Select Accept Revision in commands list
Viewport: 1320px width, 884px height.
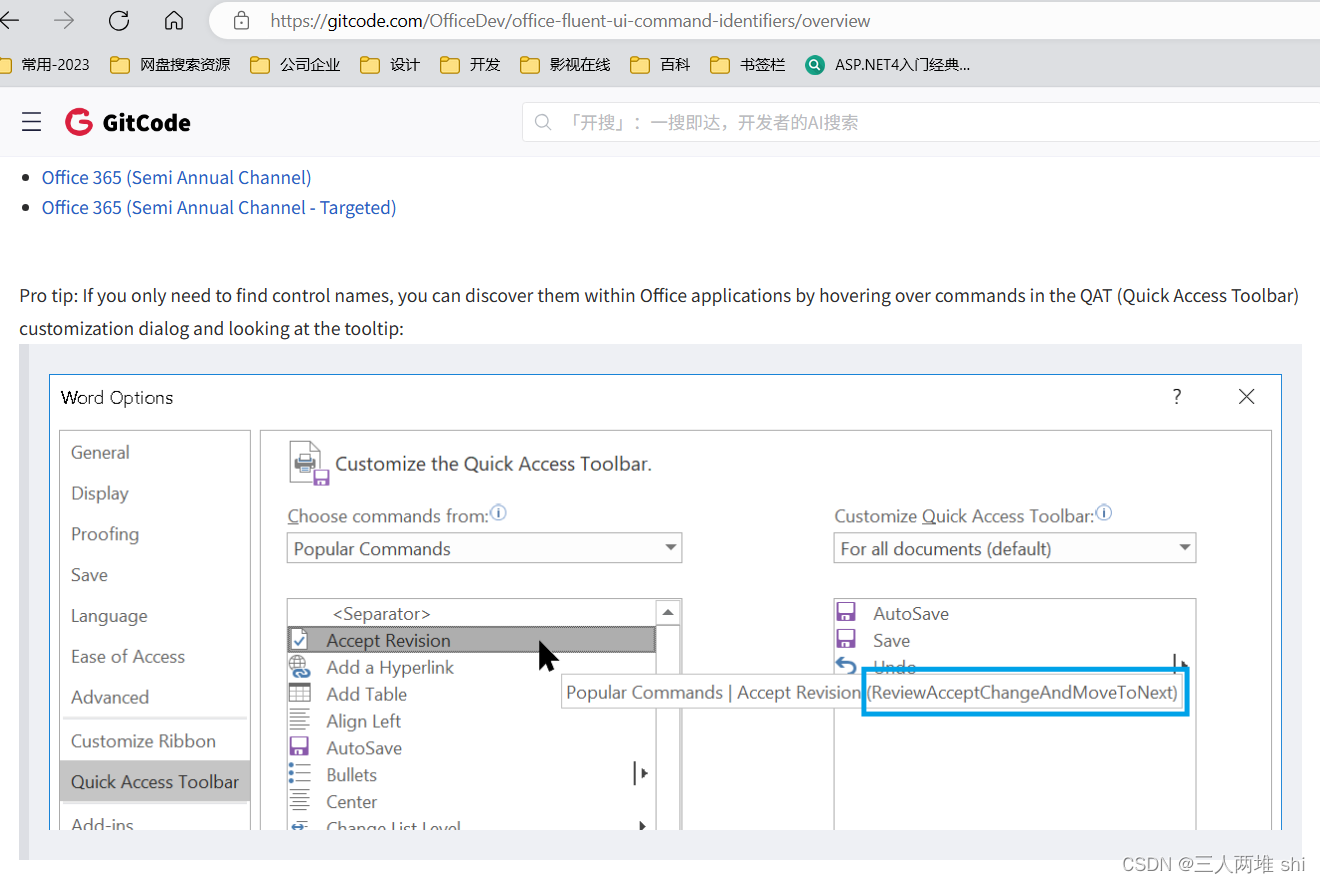pos(471,640)
